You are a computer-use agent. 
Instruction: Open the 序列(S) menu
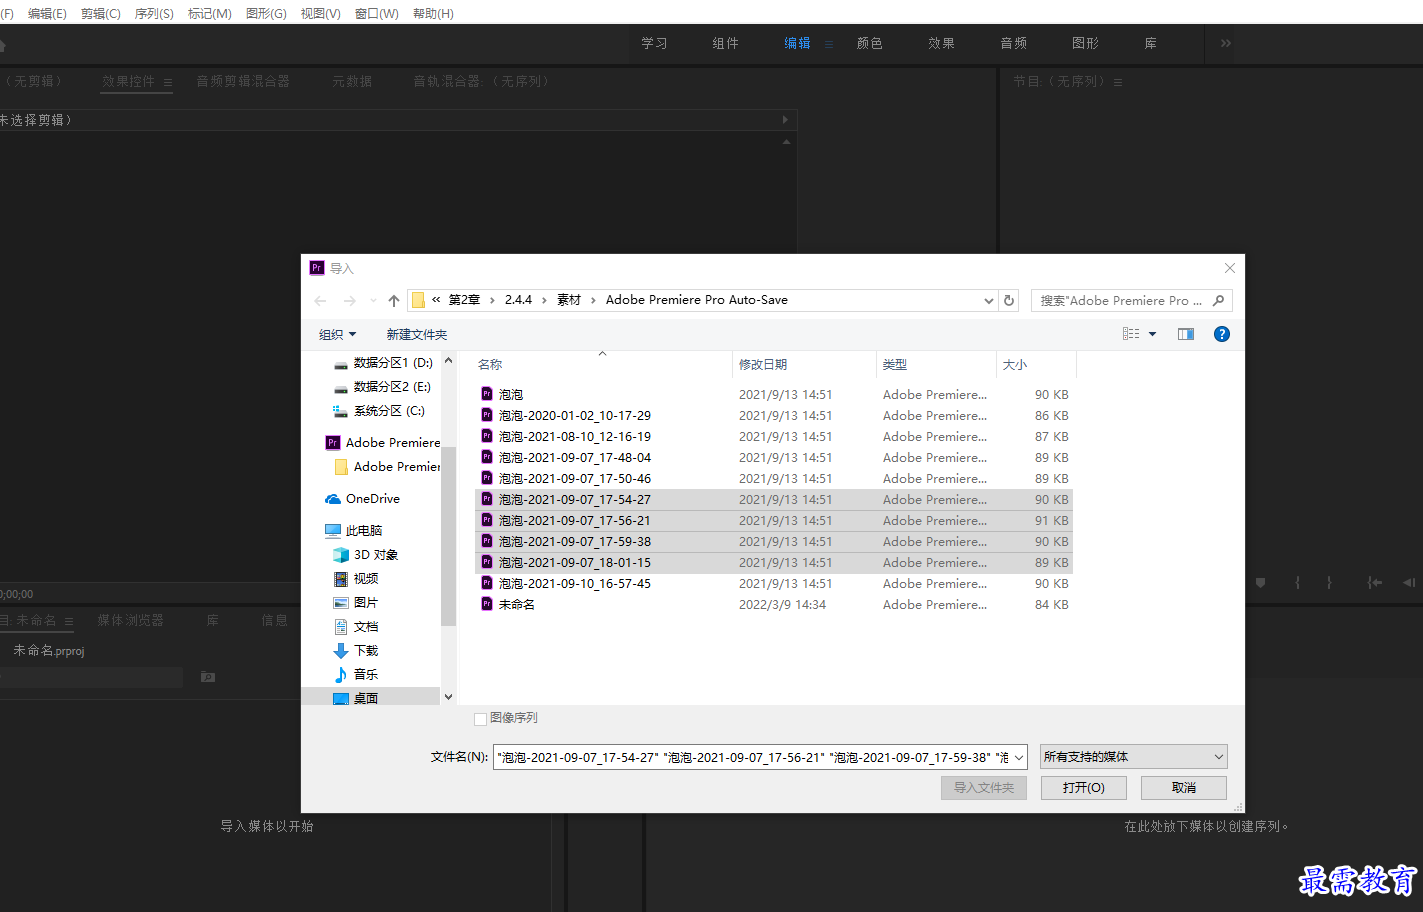tap(154, 13)
